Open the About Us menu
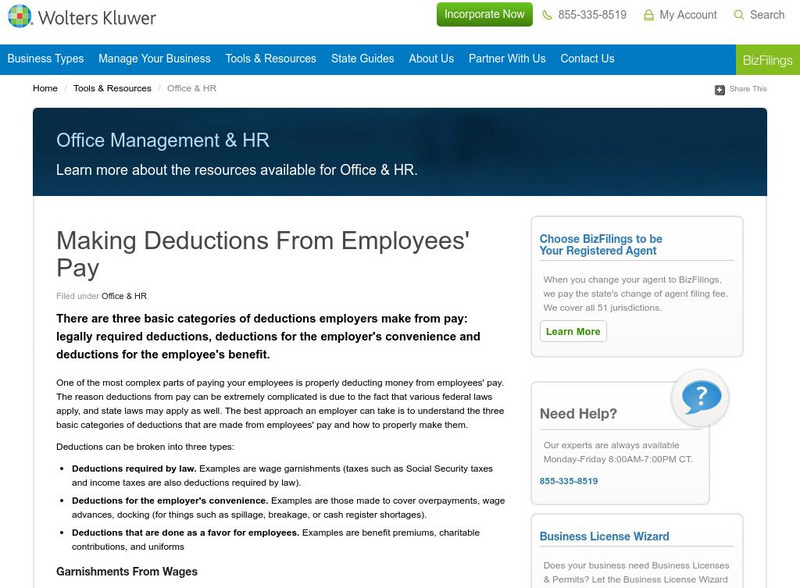This screenshot has width=800, height=588. tap(430, 58)
